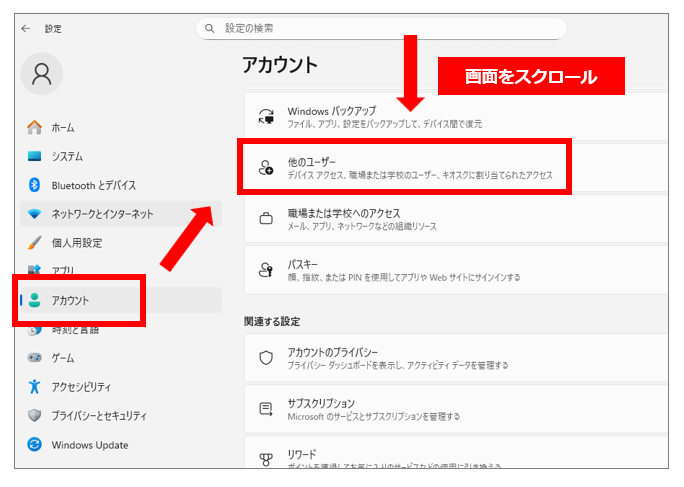The width and height of the screenshot is (684, 487).
Task: Click the サブスクリプション list icon
Action: 266,409
